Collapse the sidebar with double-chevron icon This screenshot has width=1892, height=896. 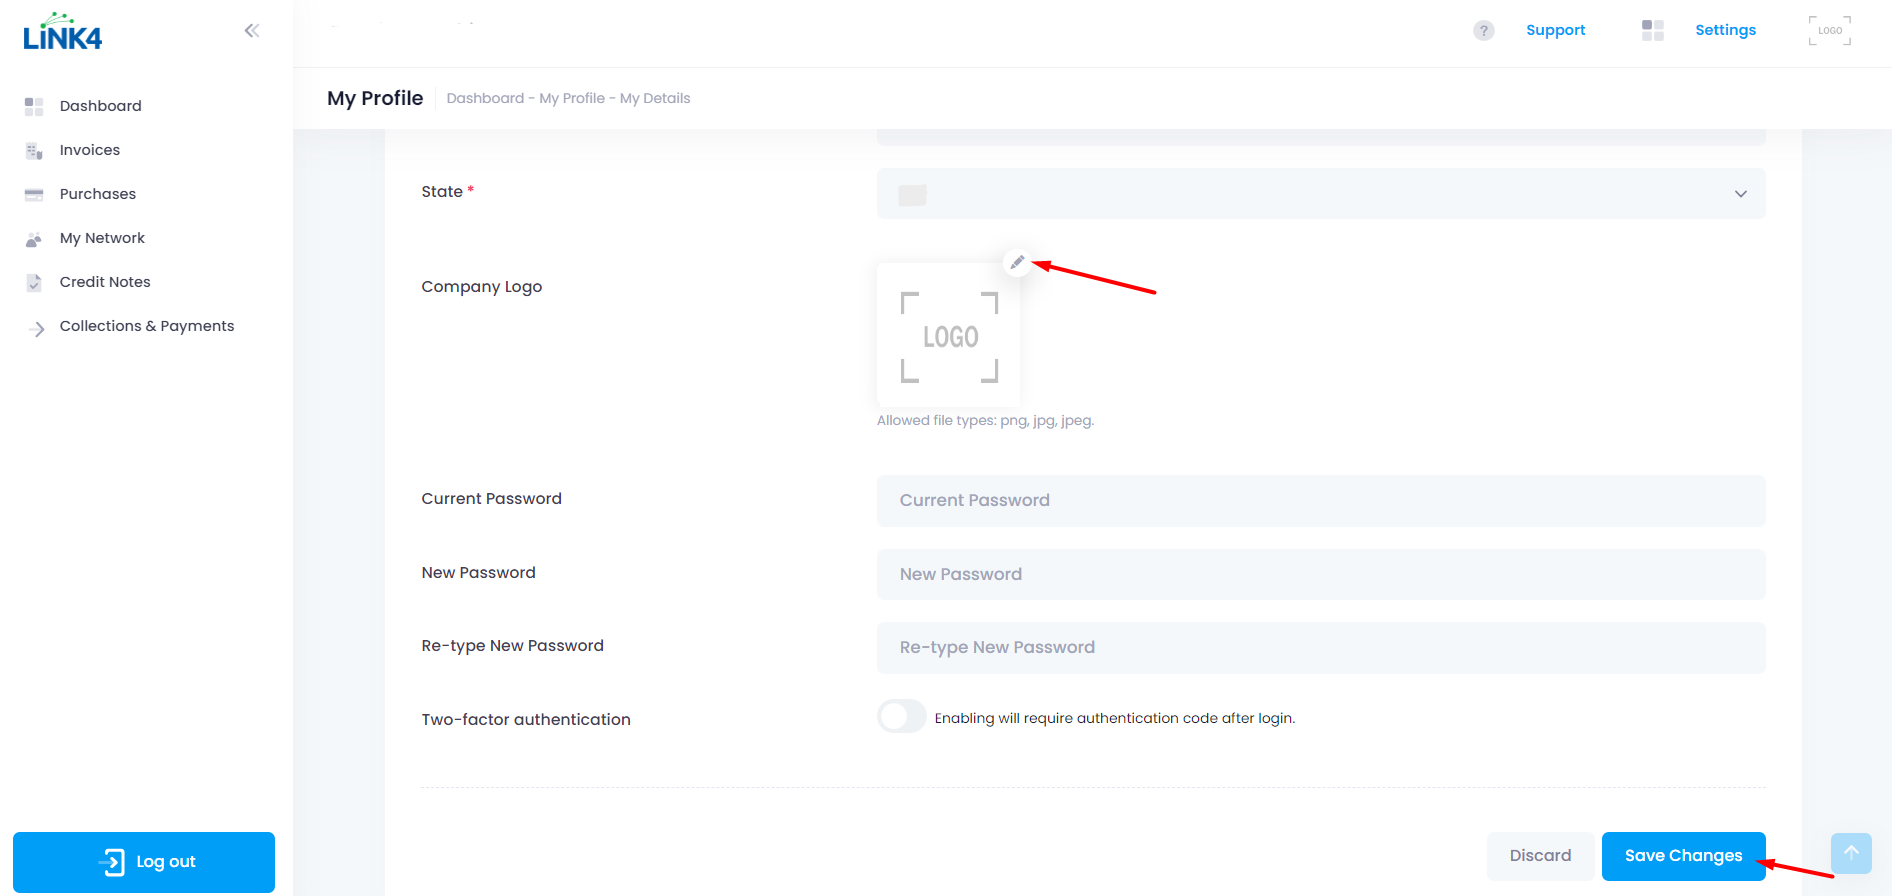coord(252,31)
